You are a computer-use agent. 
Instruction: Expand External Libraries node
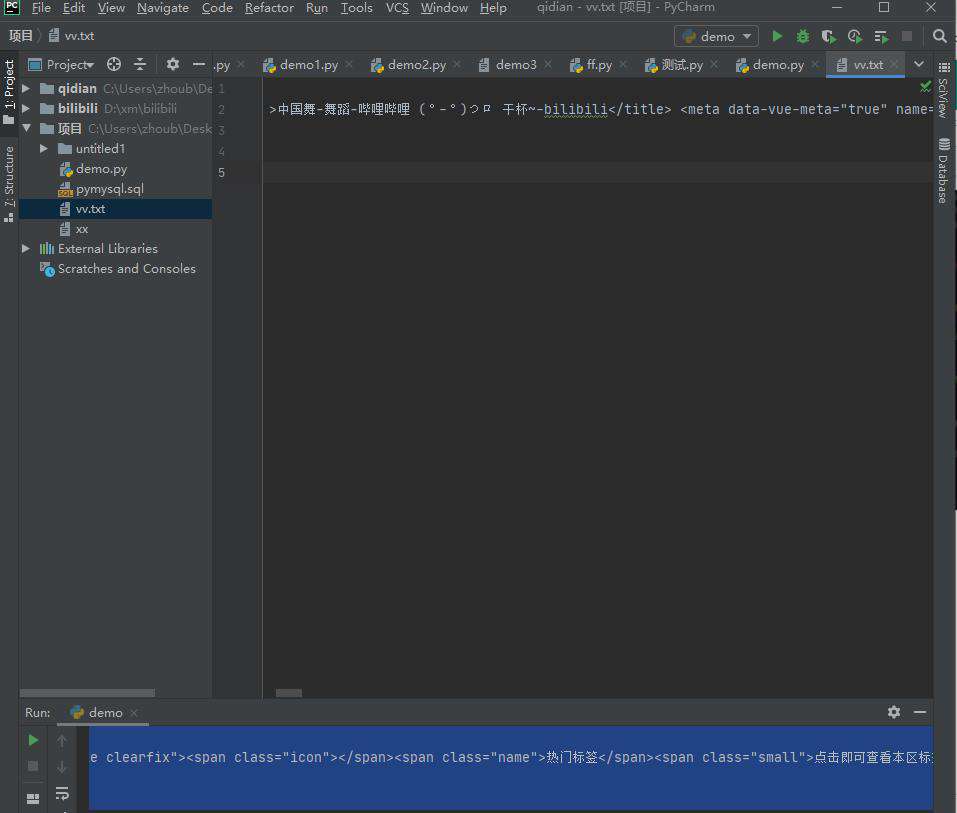pyautogui.click(x=26, y=248)
